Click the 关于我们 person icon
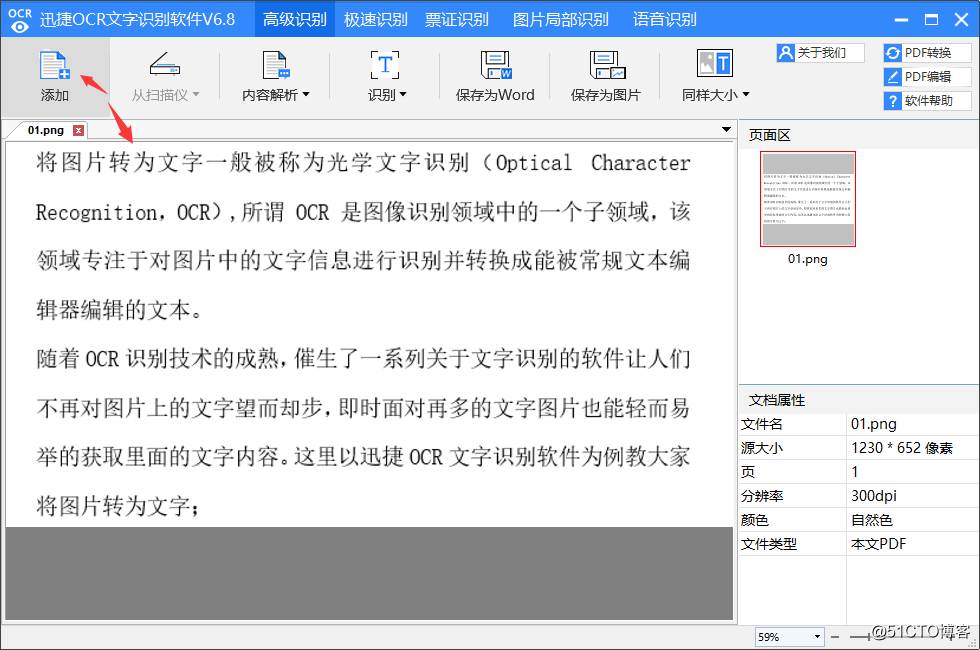Image resolution: width=980 pixels, height=650 pixels. [x=786, y=52]
